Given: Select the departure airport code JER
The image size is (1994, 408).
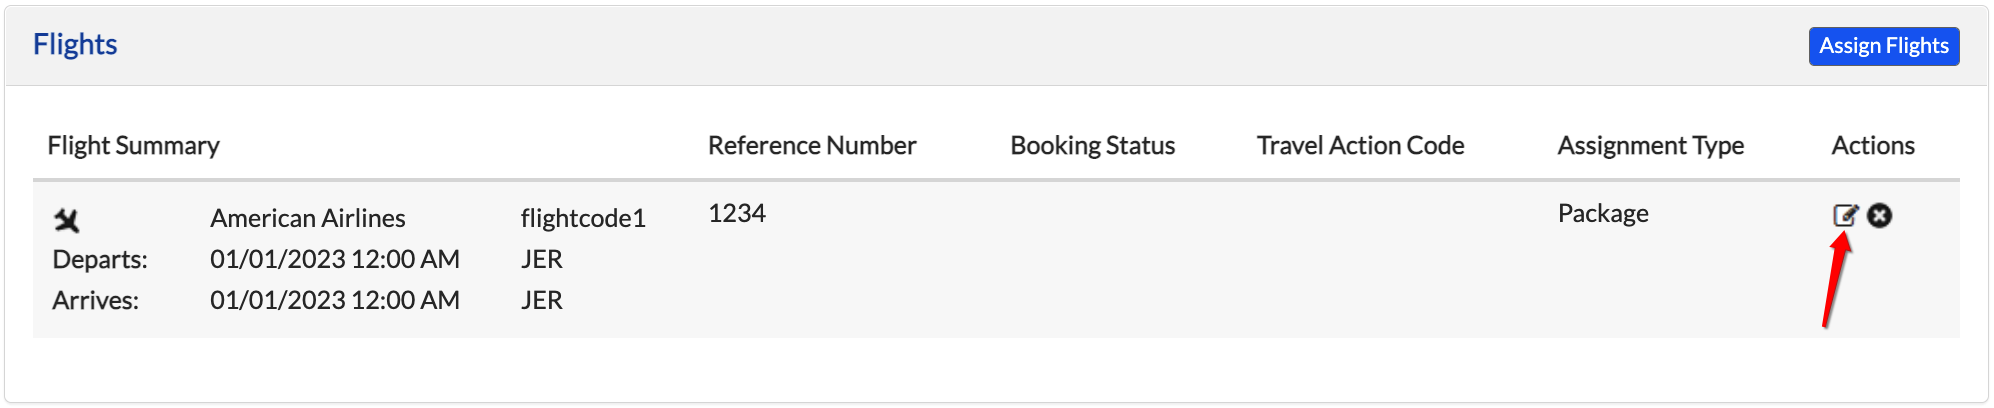Looking at the screenshot, I should click(x=542, y=259).
